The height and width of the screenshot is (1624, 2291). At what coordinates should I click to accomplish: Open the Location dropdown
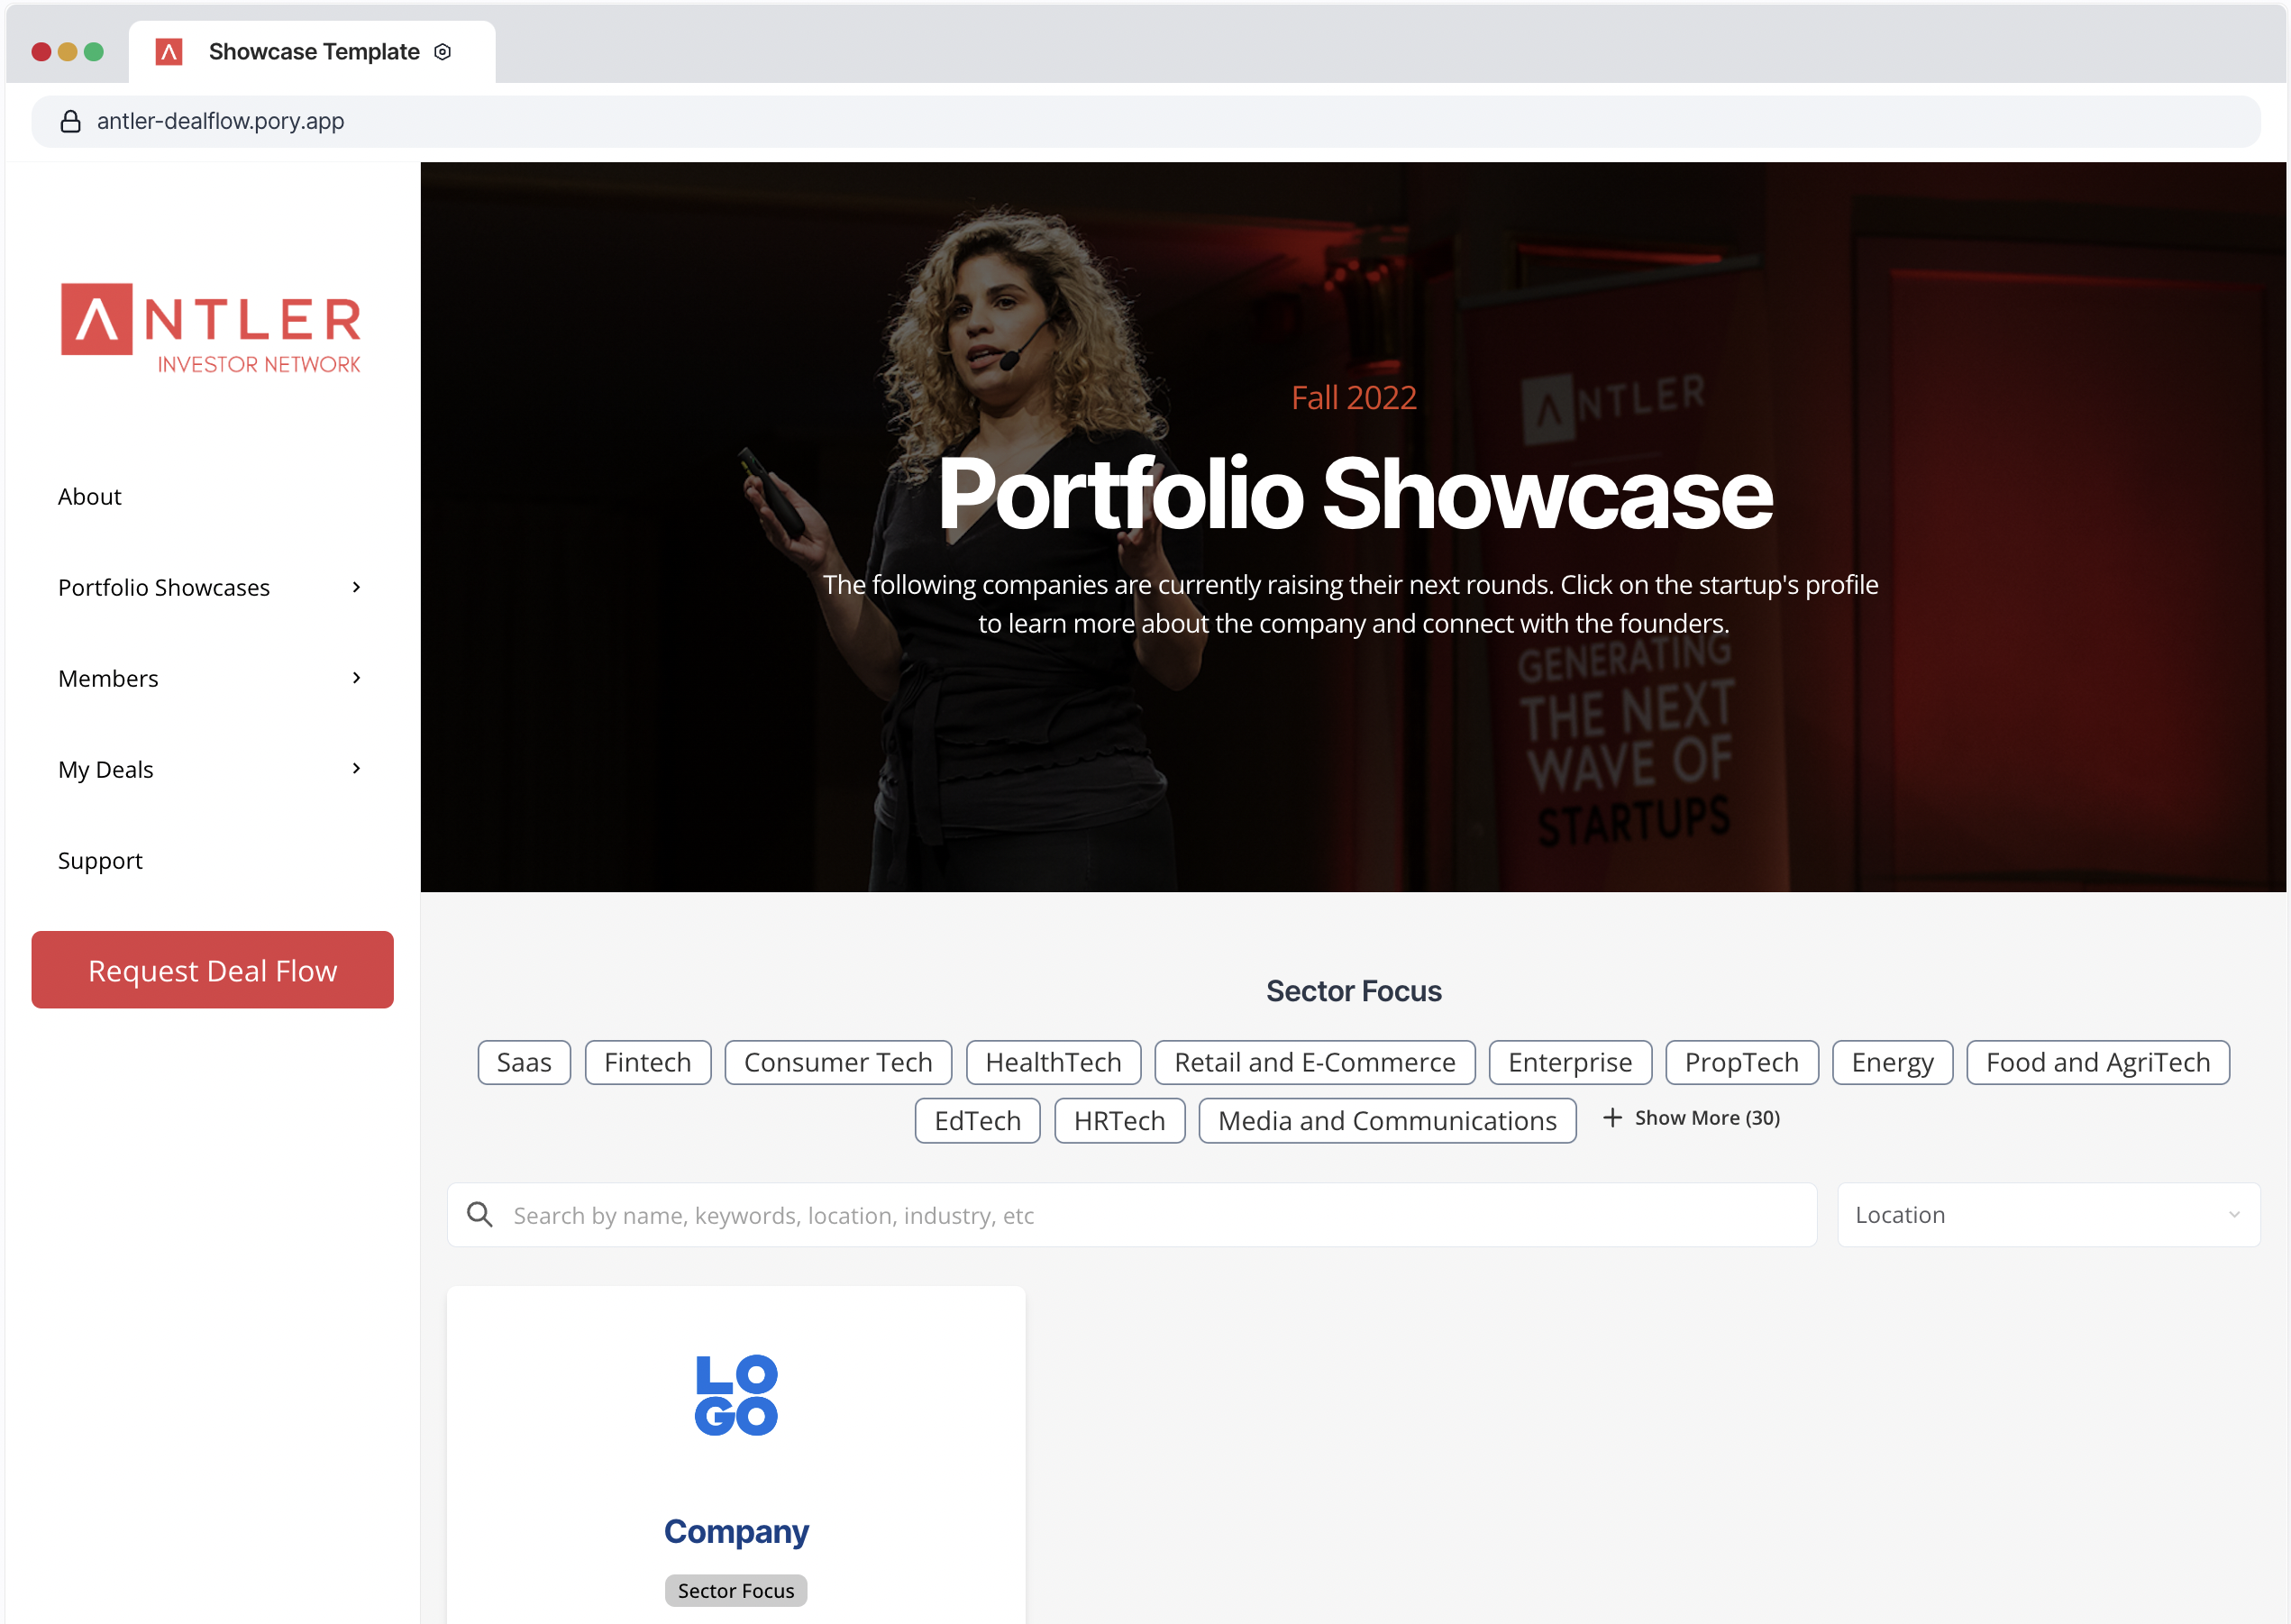pos(2047,1214)
